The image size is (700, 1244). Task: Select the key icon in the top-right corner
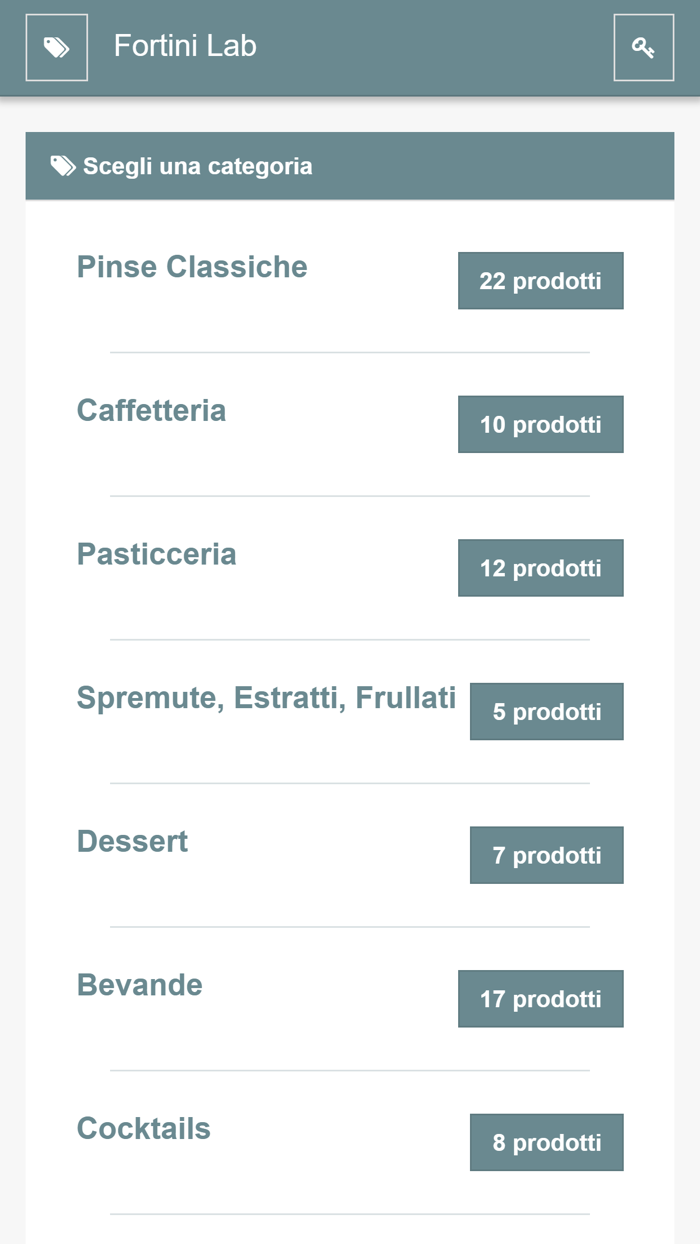click(x=644, y=46)
